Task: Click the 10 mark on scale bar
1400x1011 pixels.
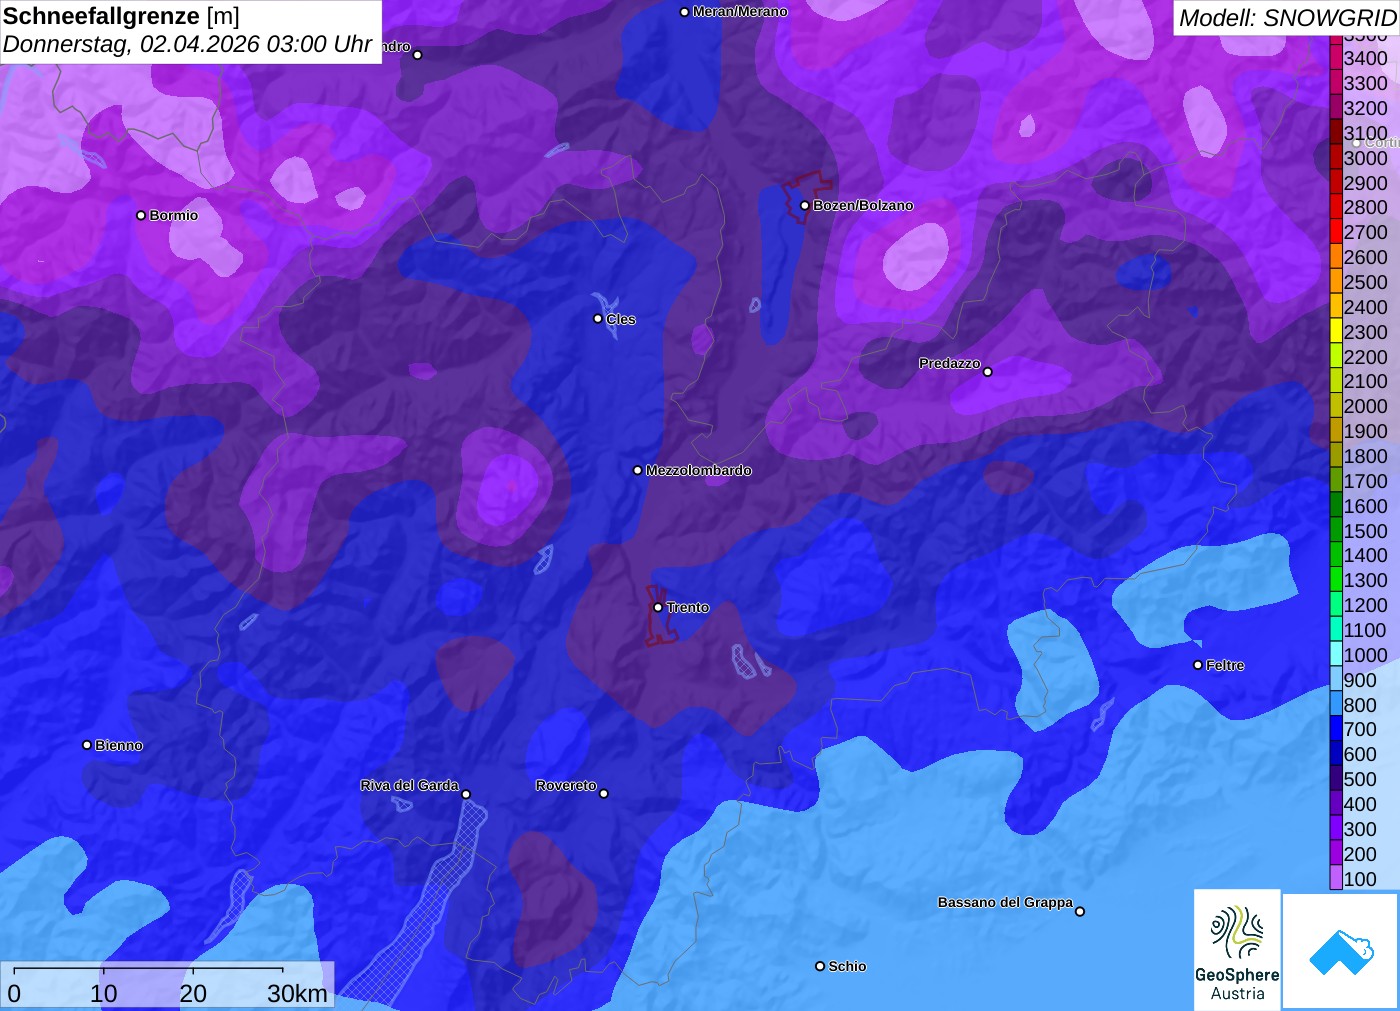Action: [103, 993]
